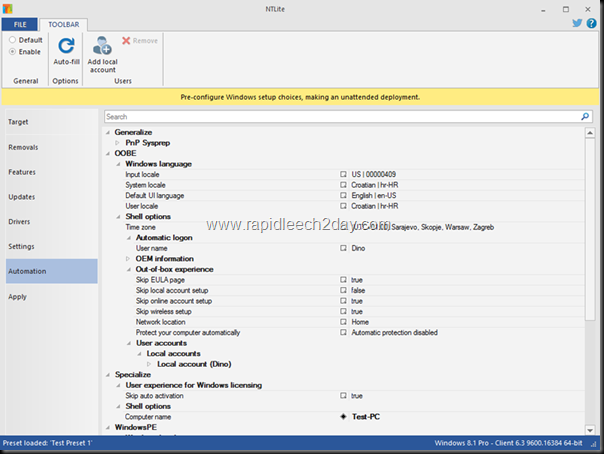The image size is (604, 454).
Task: Click the state marker for User name
Action: 343,248
